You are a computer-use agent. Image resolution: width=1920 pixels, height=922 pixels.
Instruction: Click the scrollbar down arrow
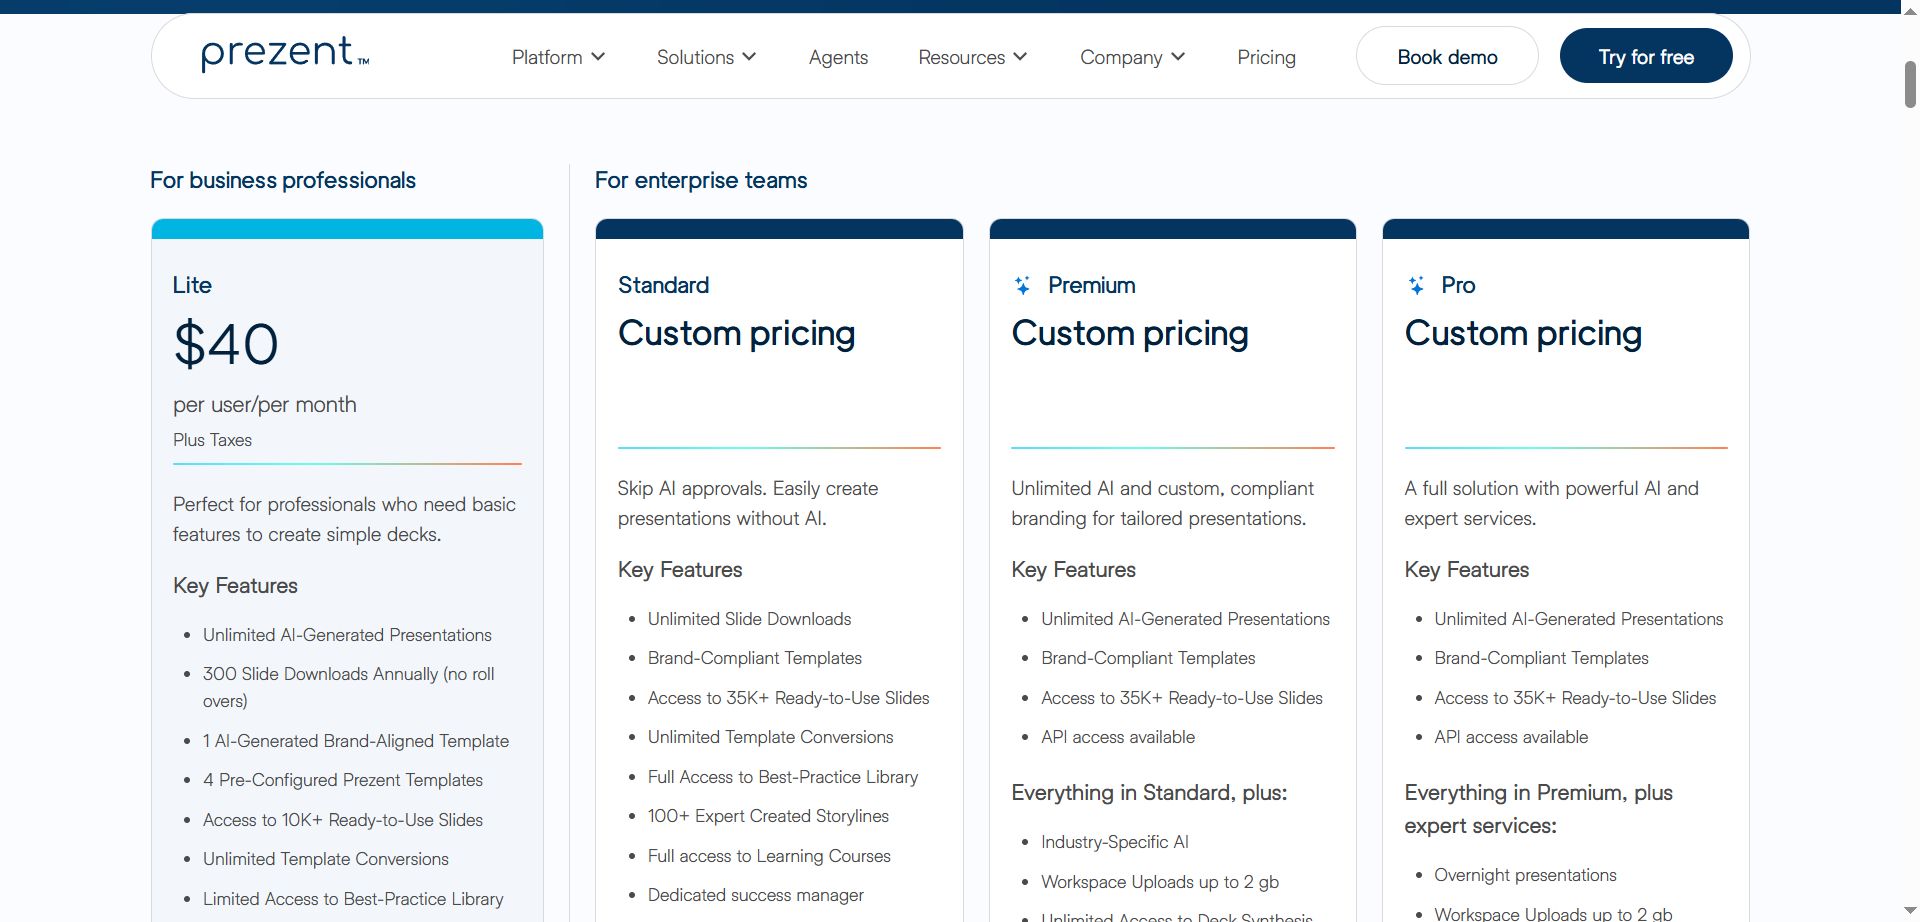(1910, 912)
